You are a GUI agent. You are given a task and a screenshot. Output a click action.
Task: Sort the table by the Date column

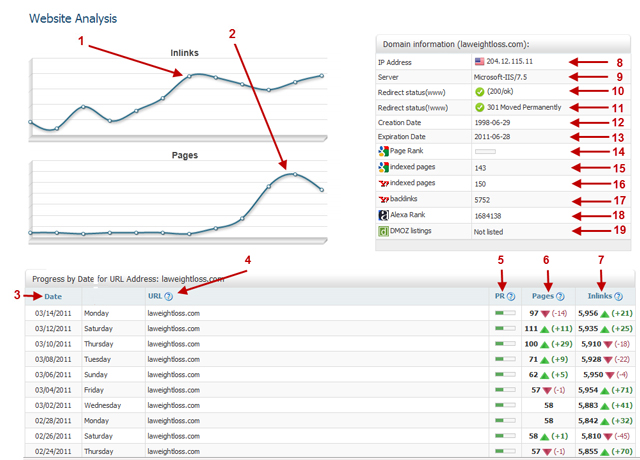coord(51,296)
